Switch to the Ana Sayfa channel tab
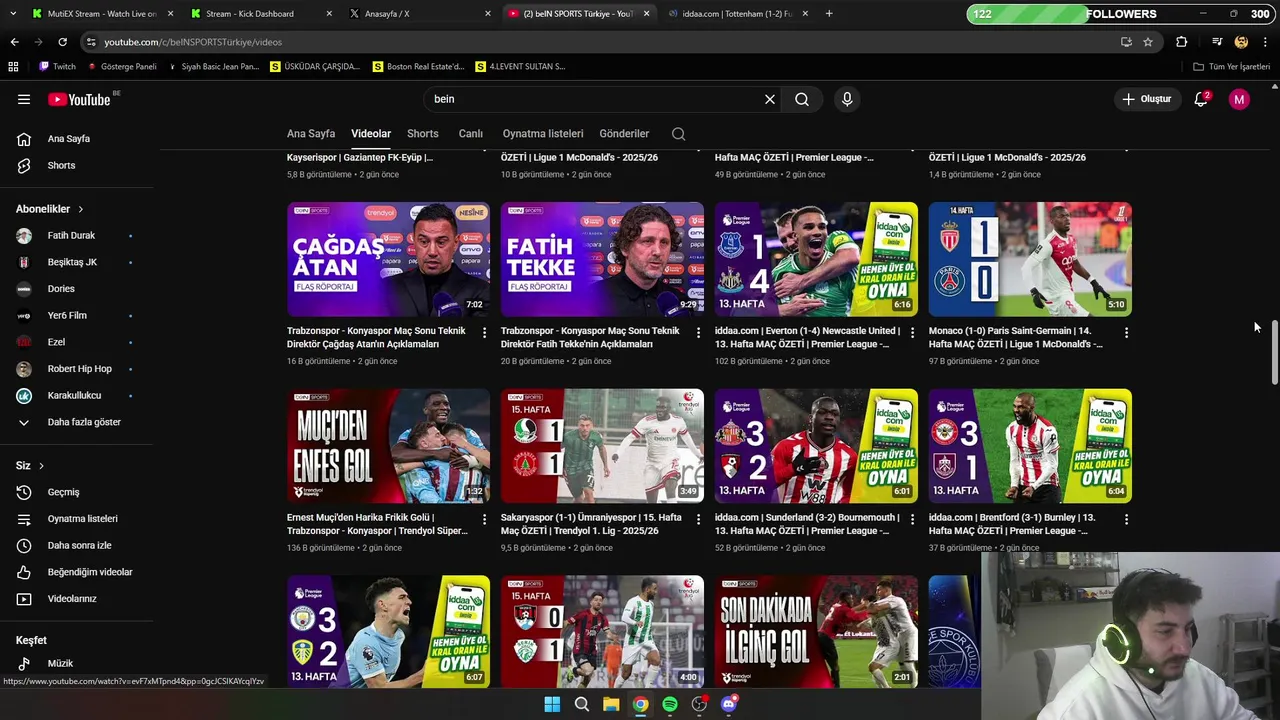The image size is (1280, 720). coord(311,134)
